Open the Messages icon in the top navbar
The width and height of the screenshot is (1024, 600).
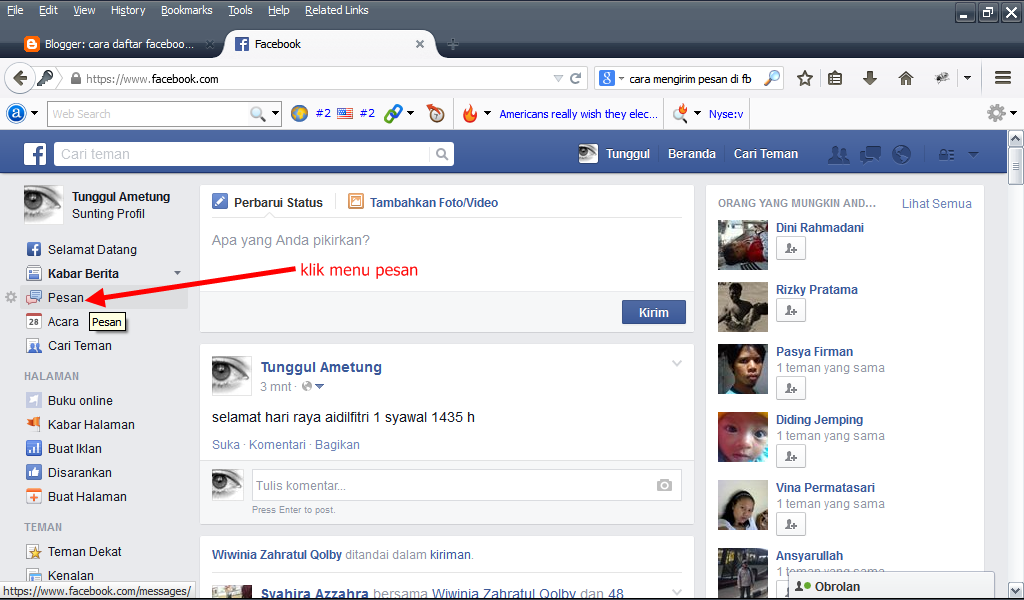(870, 154)
